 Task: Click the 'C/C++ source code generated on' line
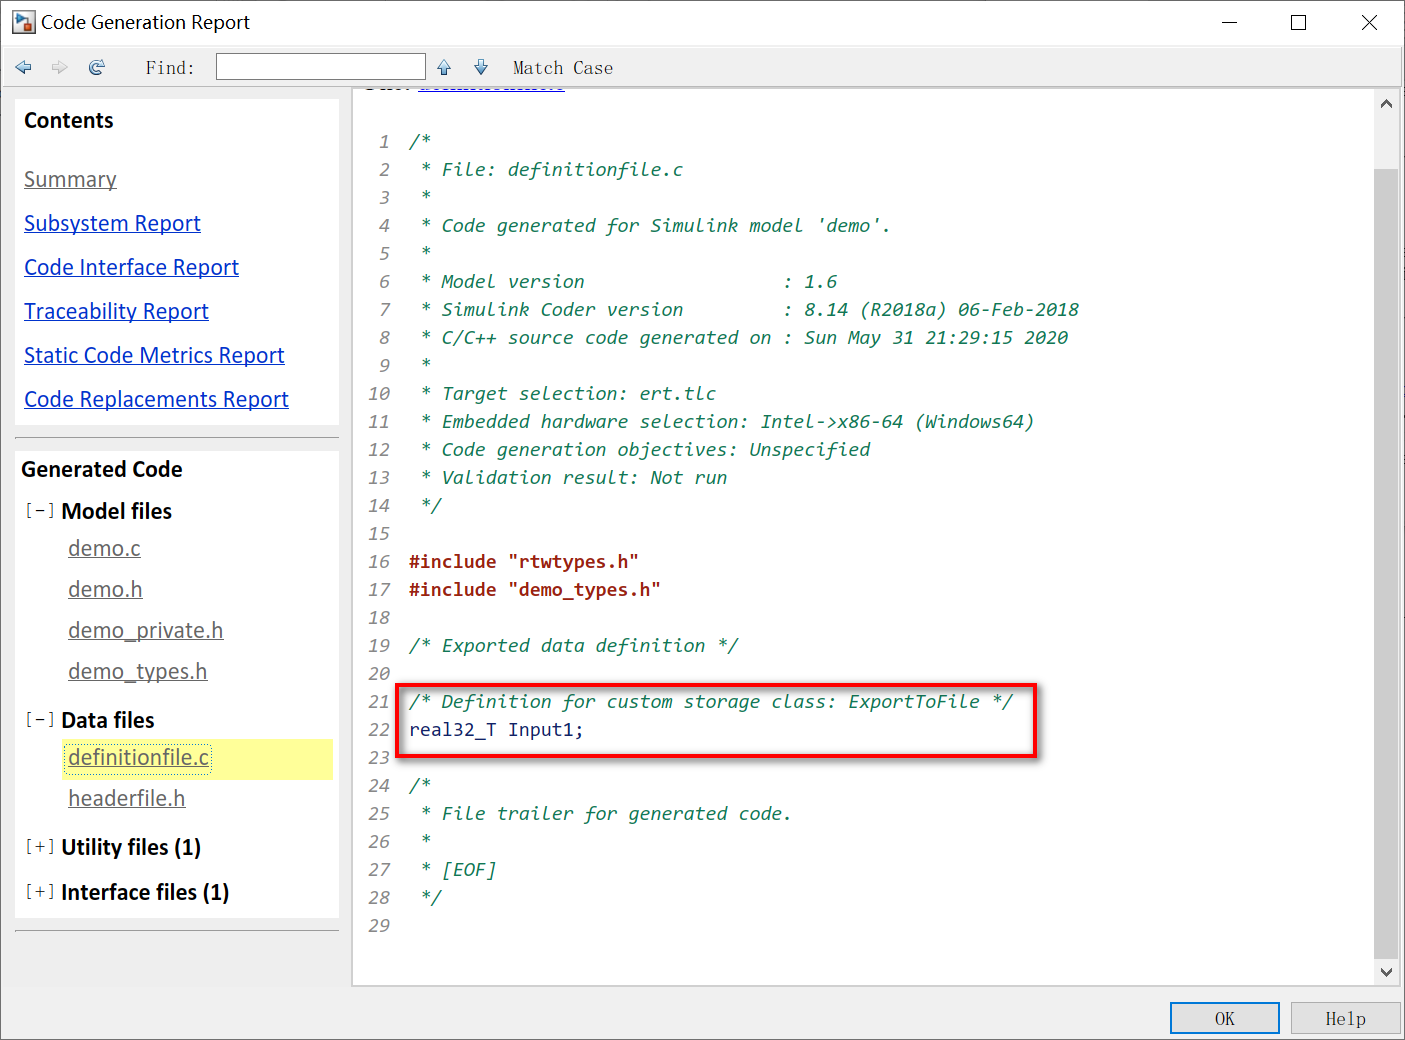click(x=744, y=338)
